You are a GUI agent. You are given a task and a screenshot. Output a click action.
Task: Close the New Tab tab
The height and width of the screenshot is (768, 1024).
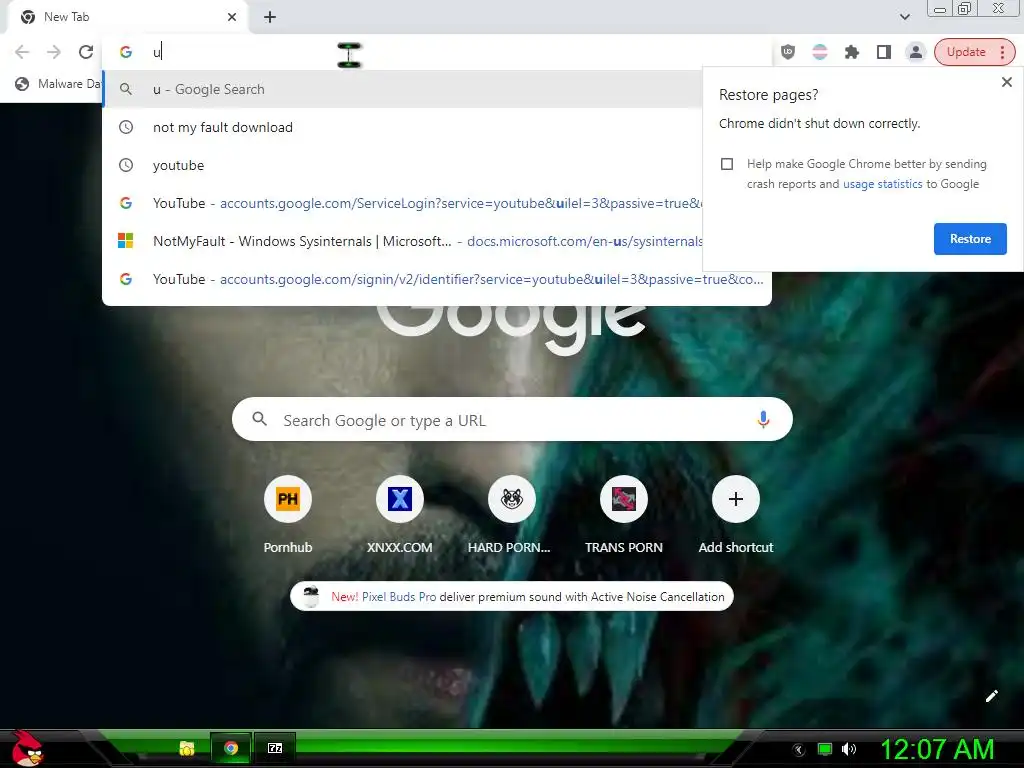tap(232, 17)
